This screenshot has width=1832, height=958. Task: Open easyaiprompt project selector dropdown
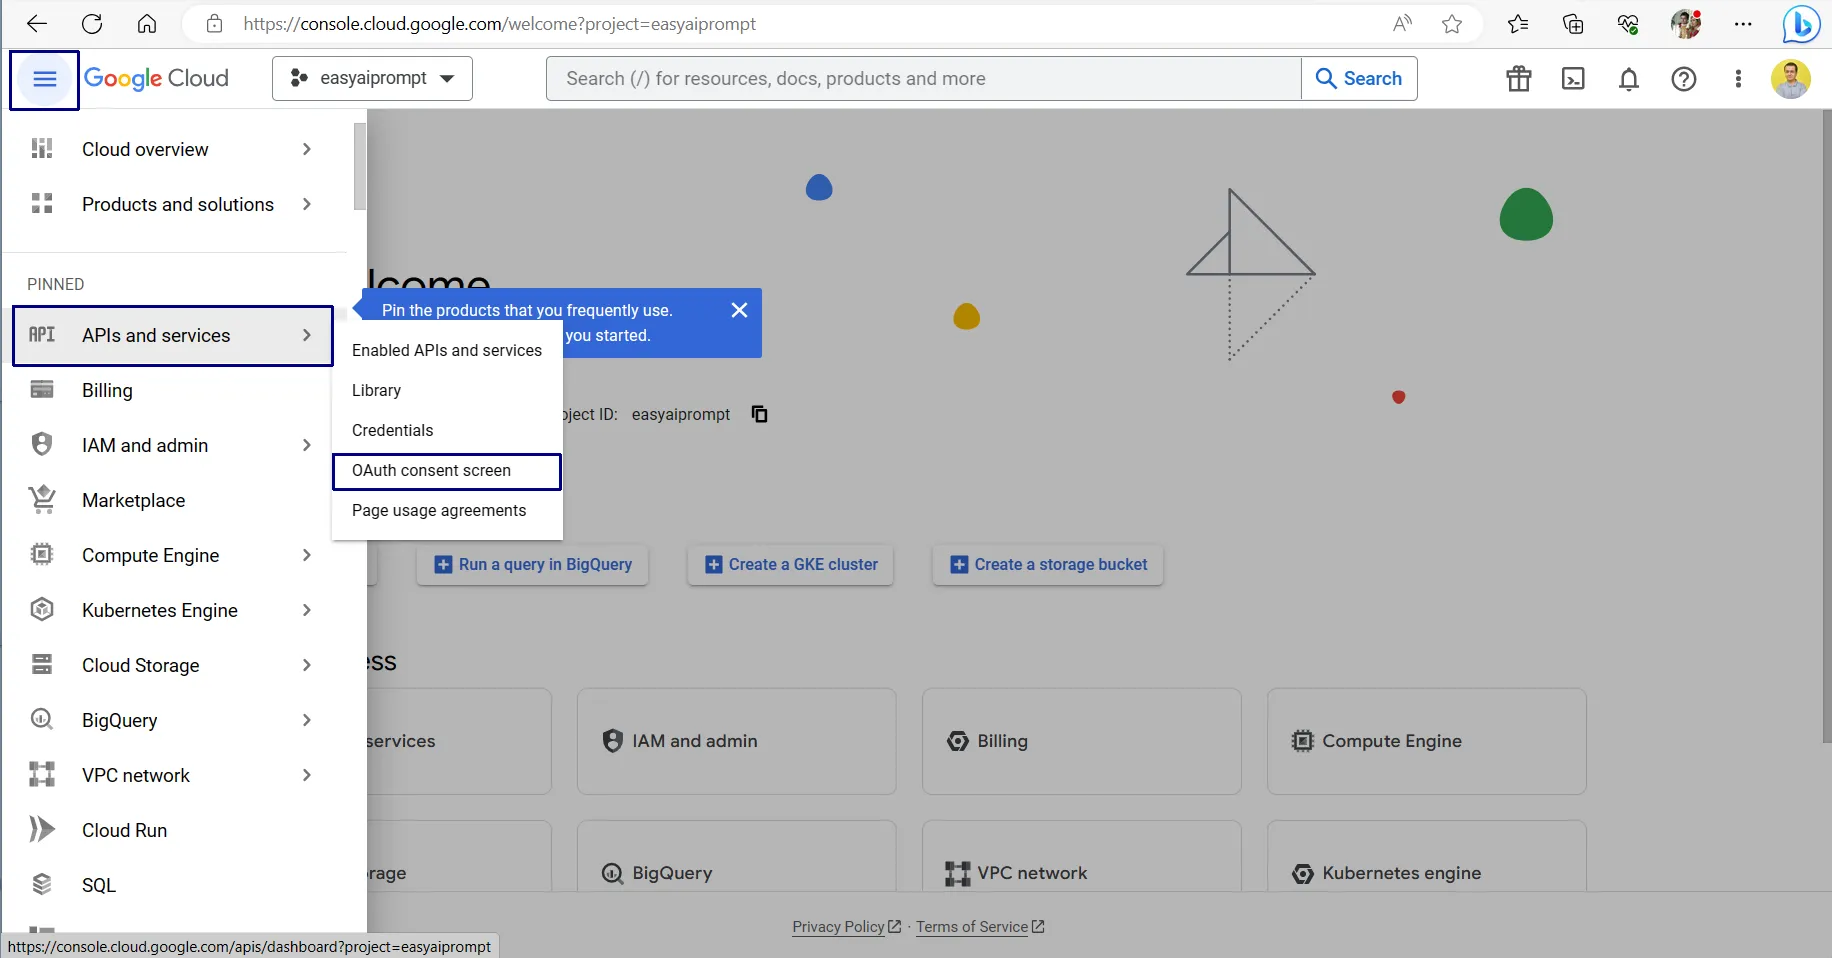tap(372, 78)
